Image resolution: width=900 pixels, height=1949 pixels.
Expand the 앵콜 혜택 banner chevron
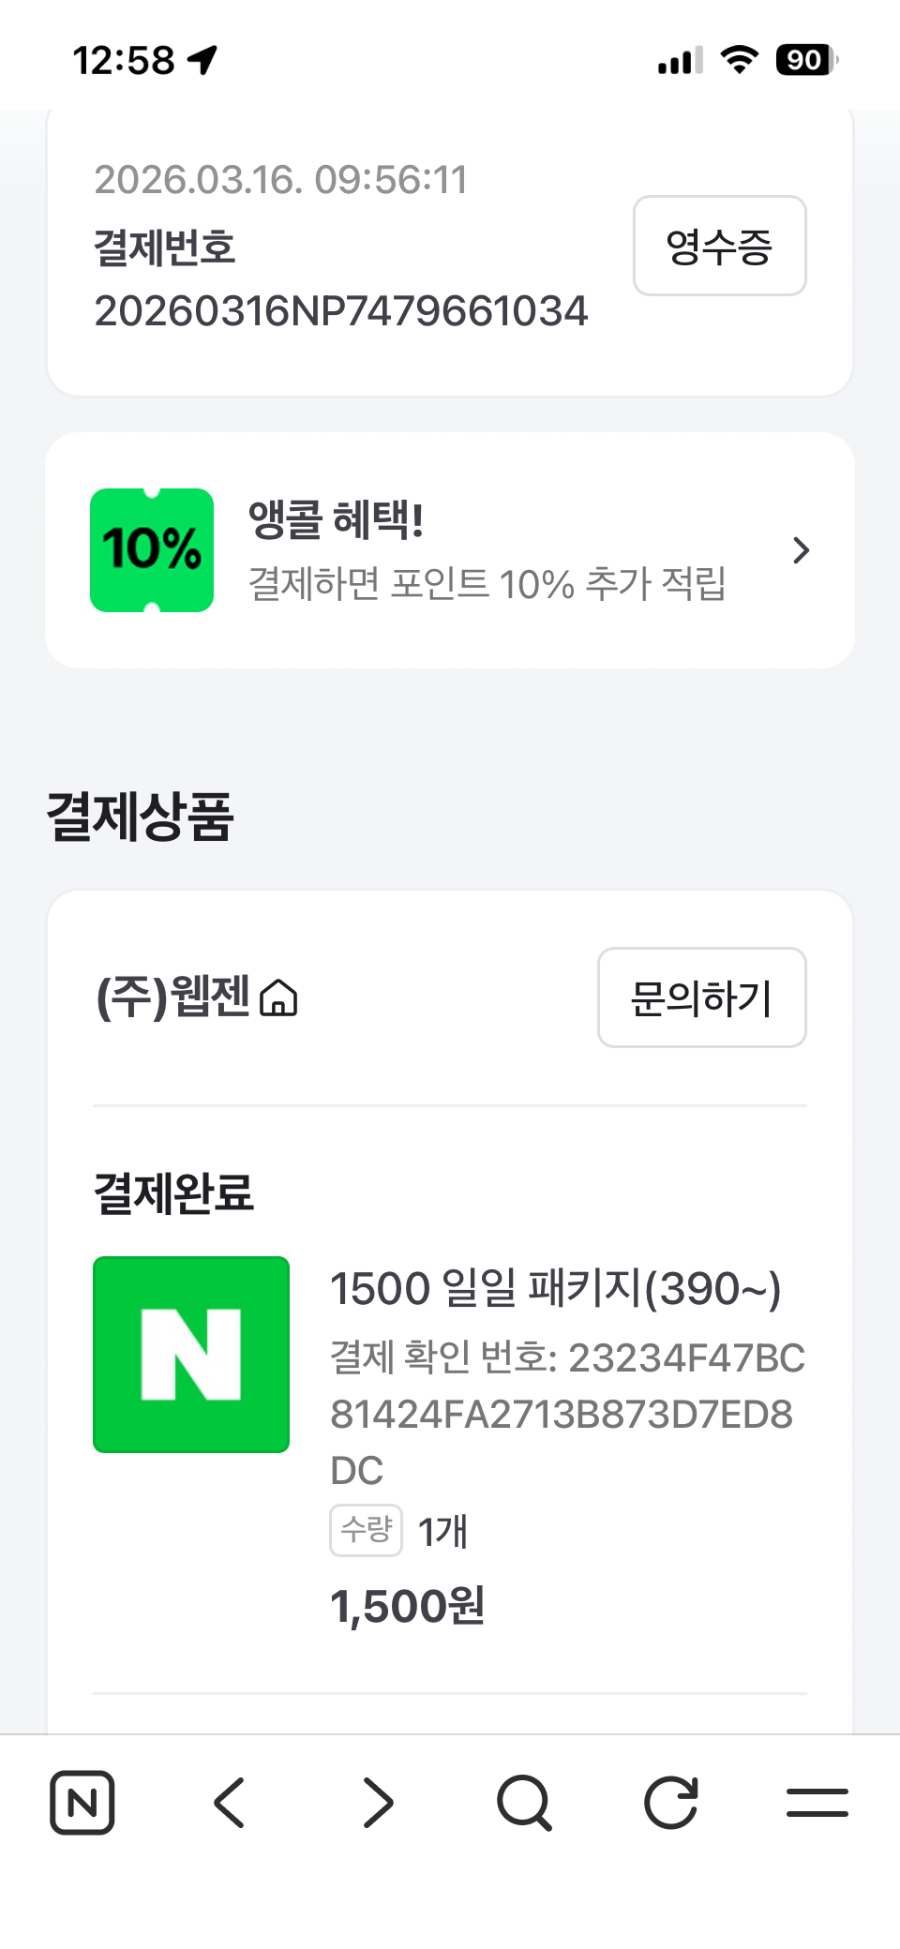pos(800,550)
